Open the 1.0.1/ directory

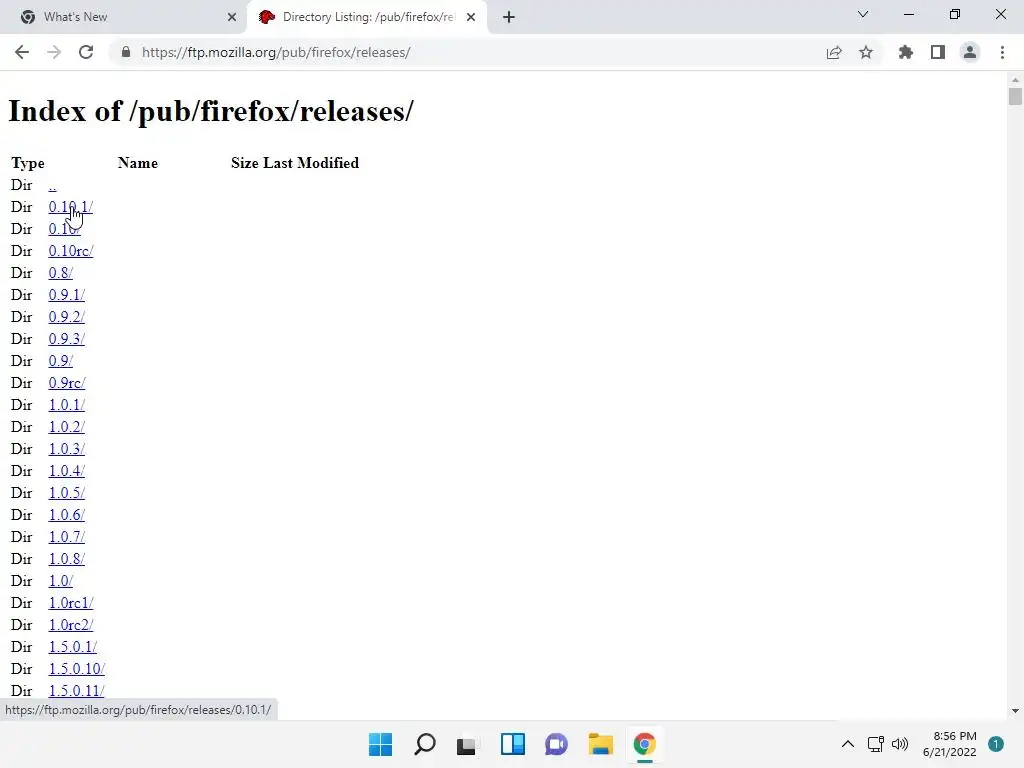67,405
